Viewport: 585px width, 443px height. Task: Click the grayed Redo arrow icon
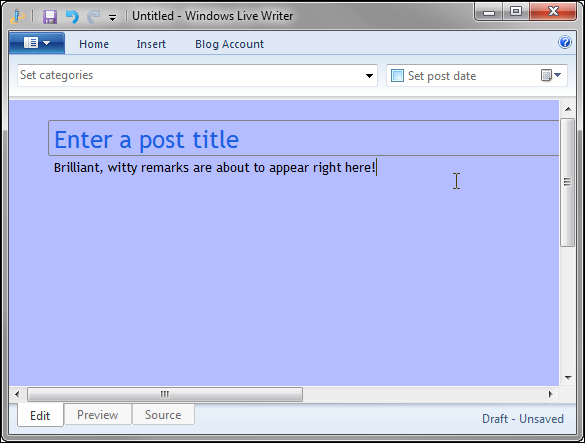[x=93, y=17]
